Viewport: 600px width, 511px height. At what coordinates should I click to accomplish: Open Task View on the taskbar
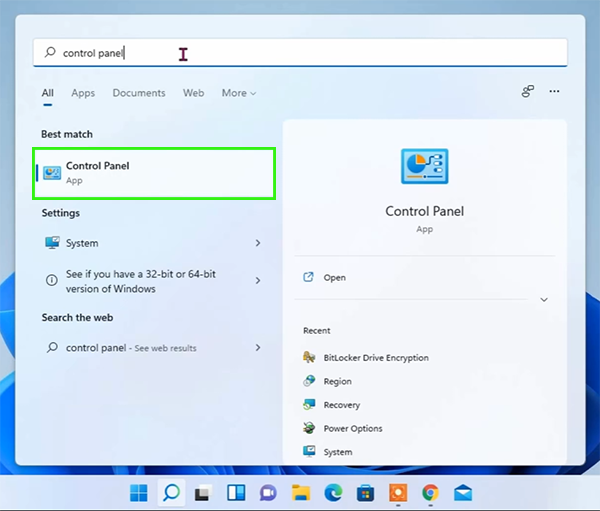click(x=204, y=493)
